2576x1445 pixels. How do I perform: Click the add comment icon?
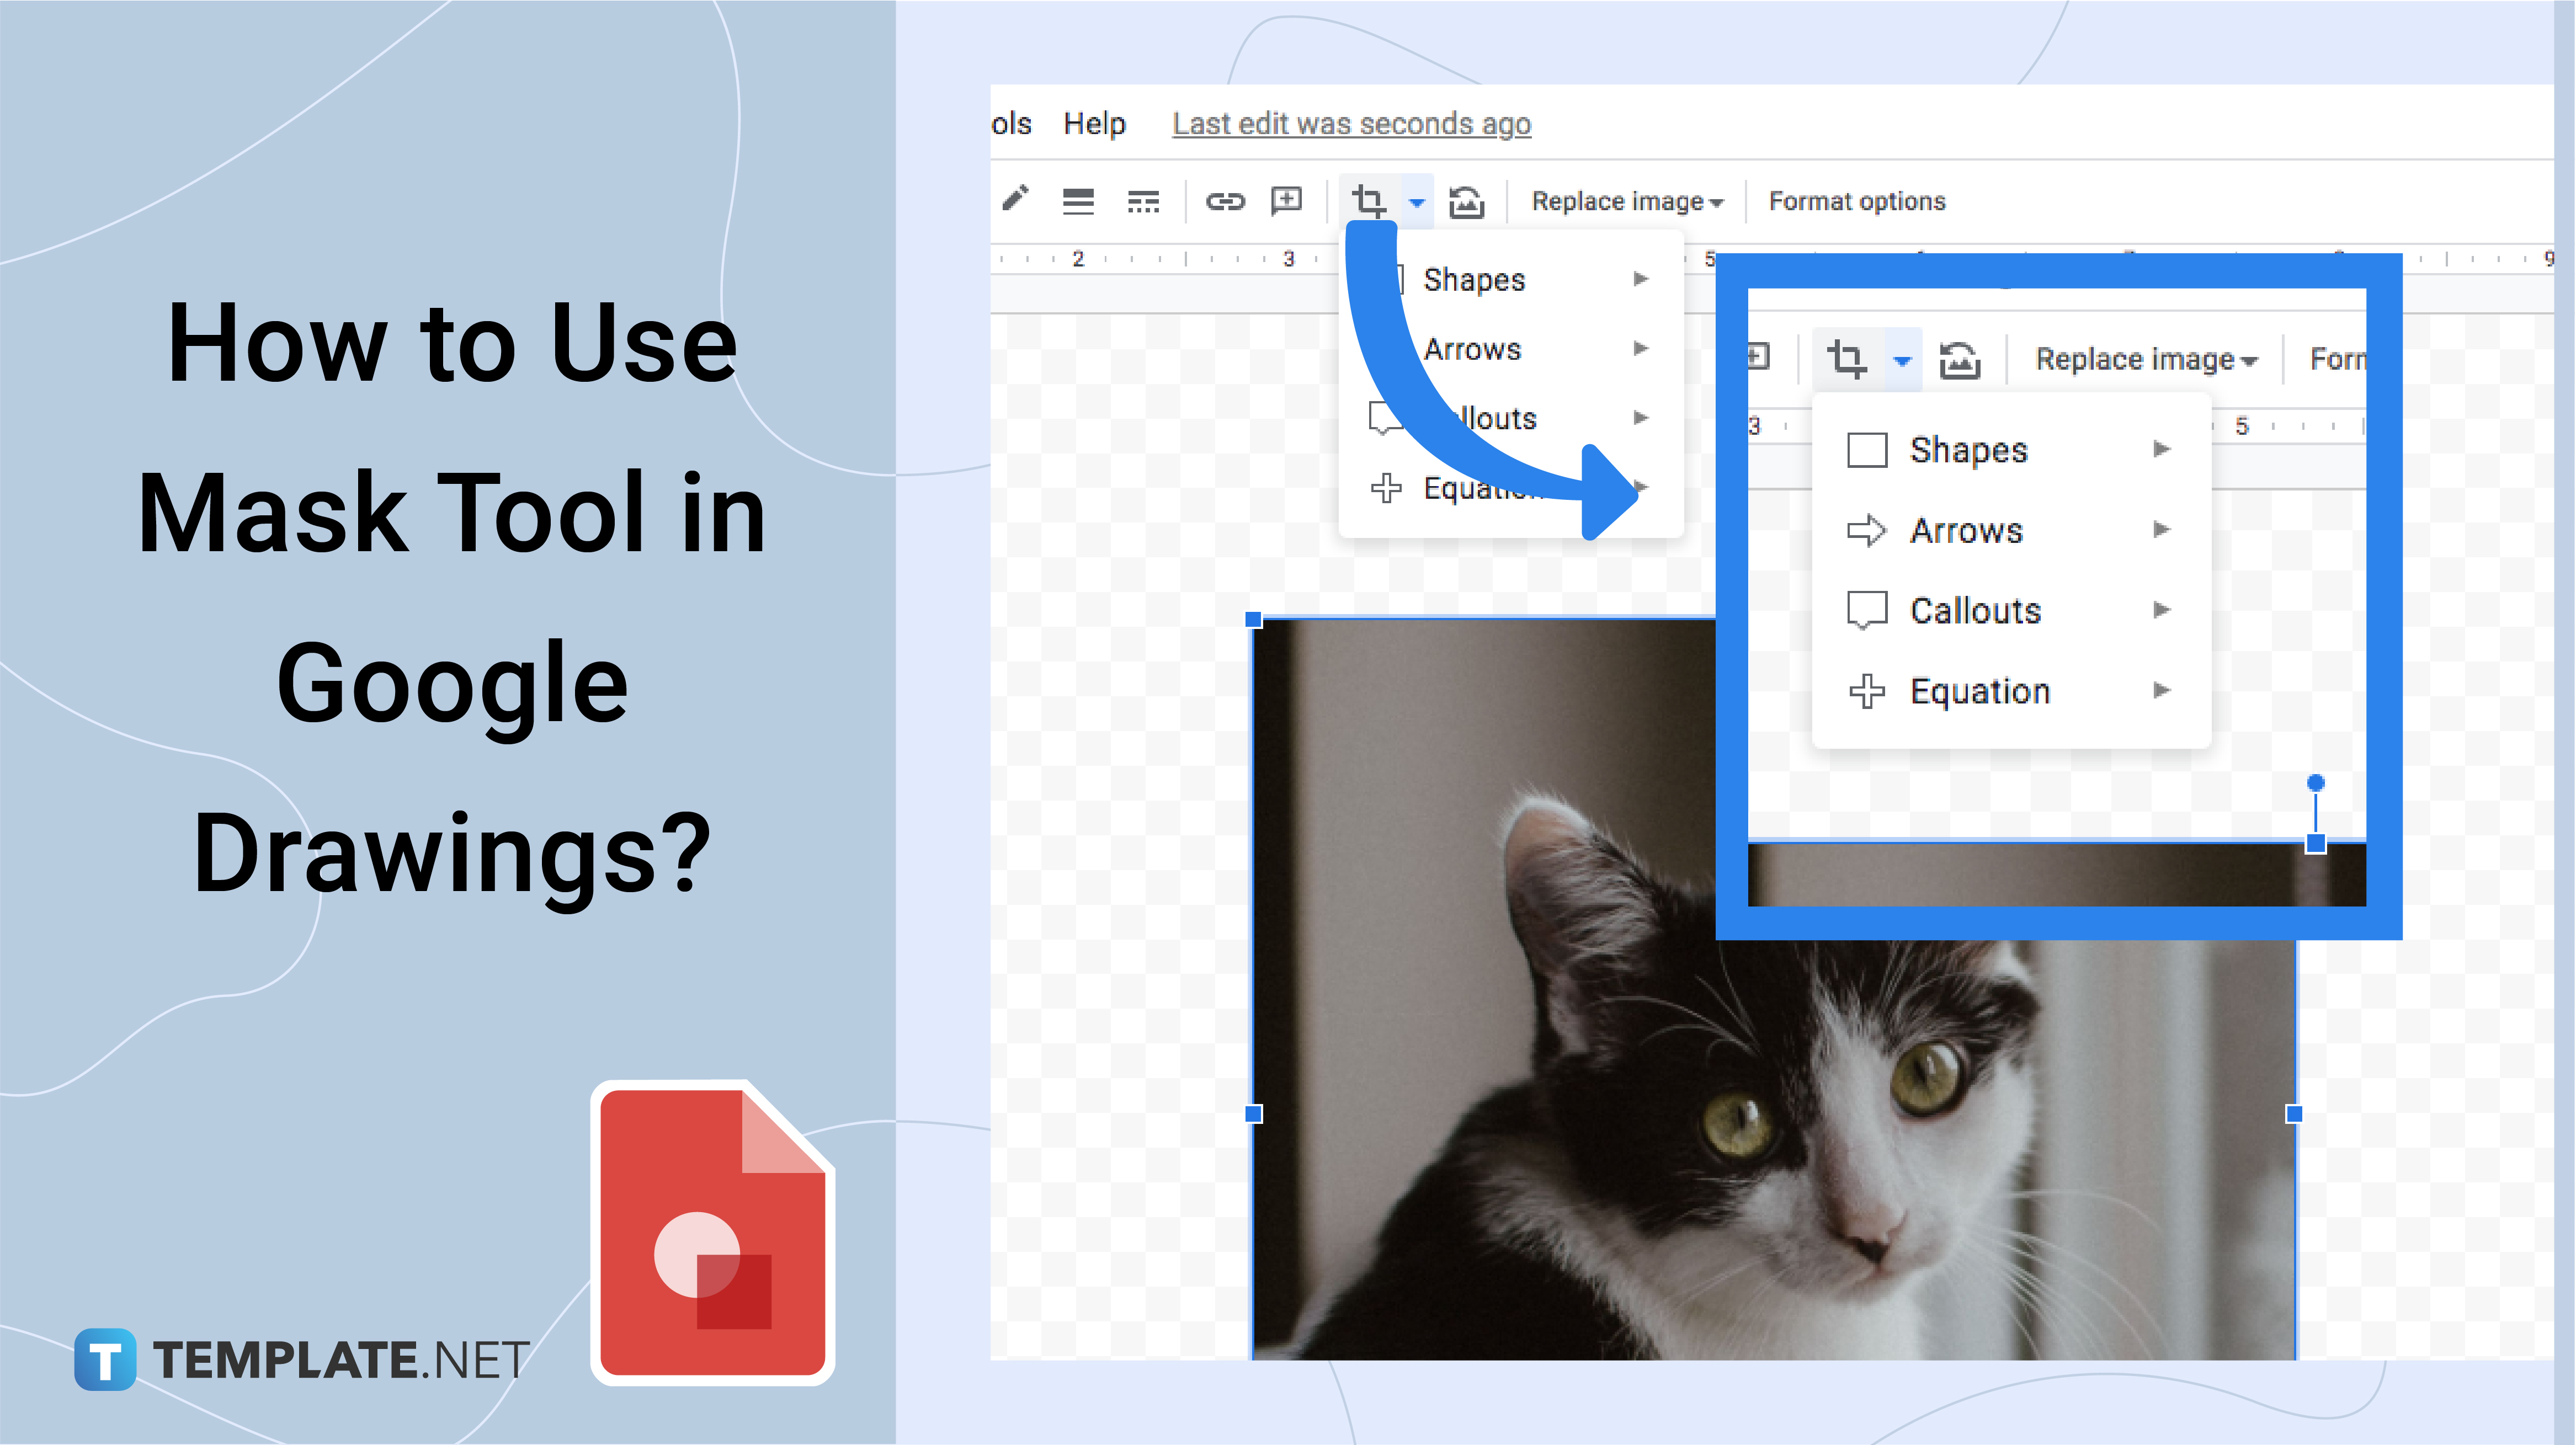[1287, 200]
